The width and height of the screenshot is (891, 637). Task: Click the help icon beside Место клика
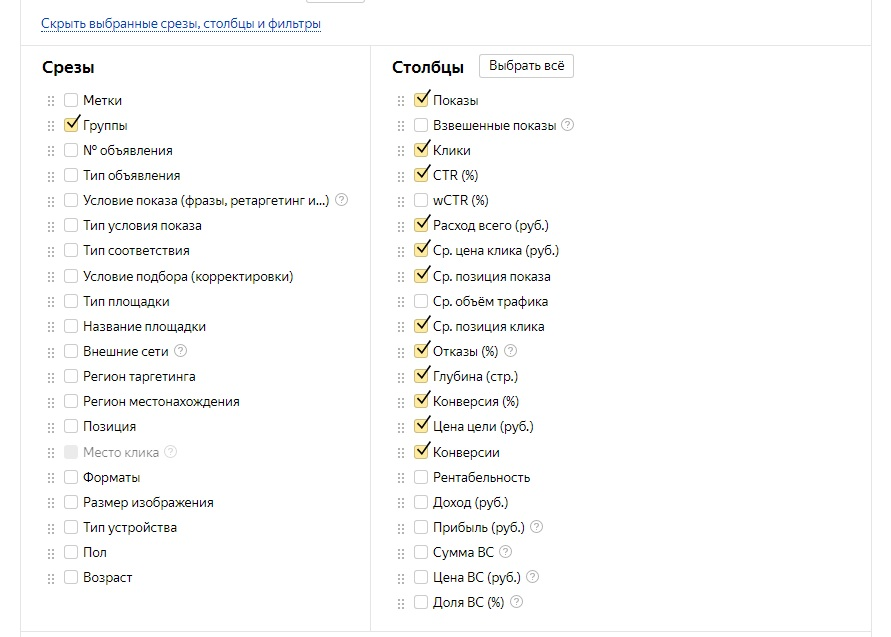[x=171, y=452]
